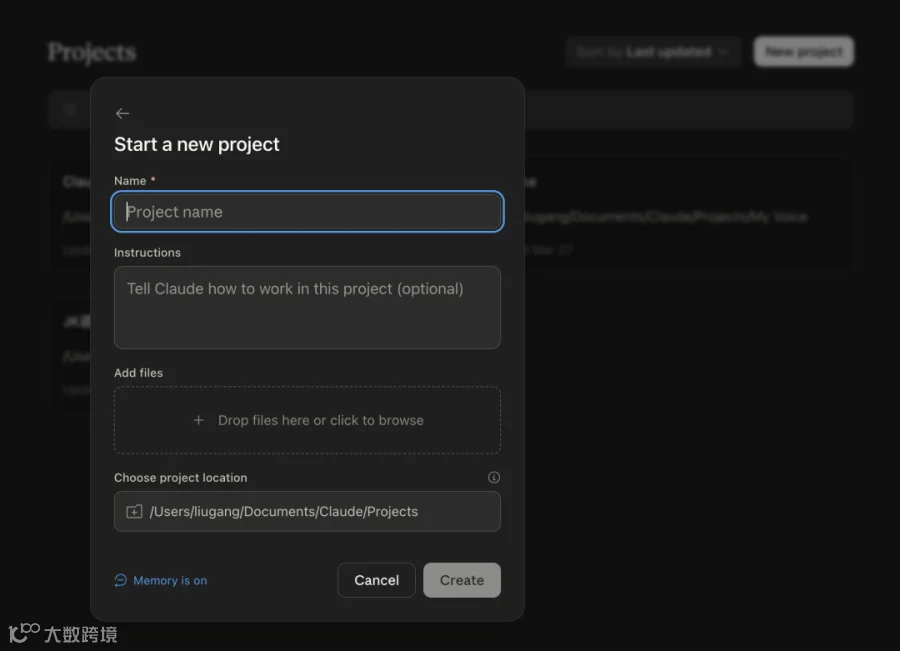Click the Projects page heading
The height and width of the screenshot is (651, 900).
[92, 52]
